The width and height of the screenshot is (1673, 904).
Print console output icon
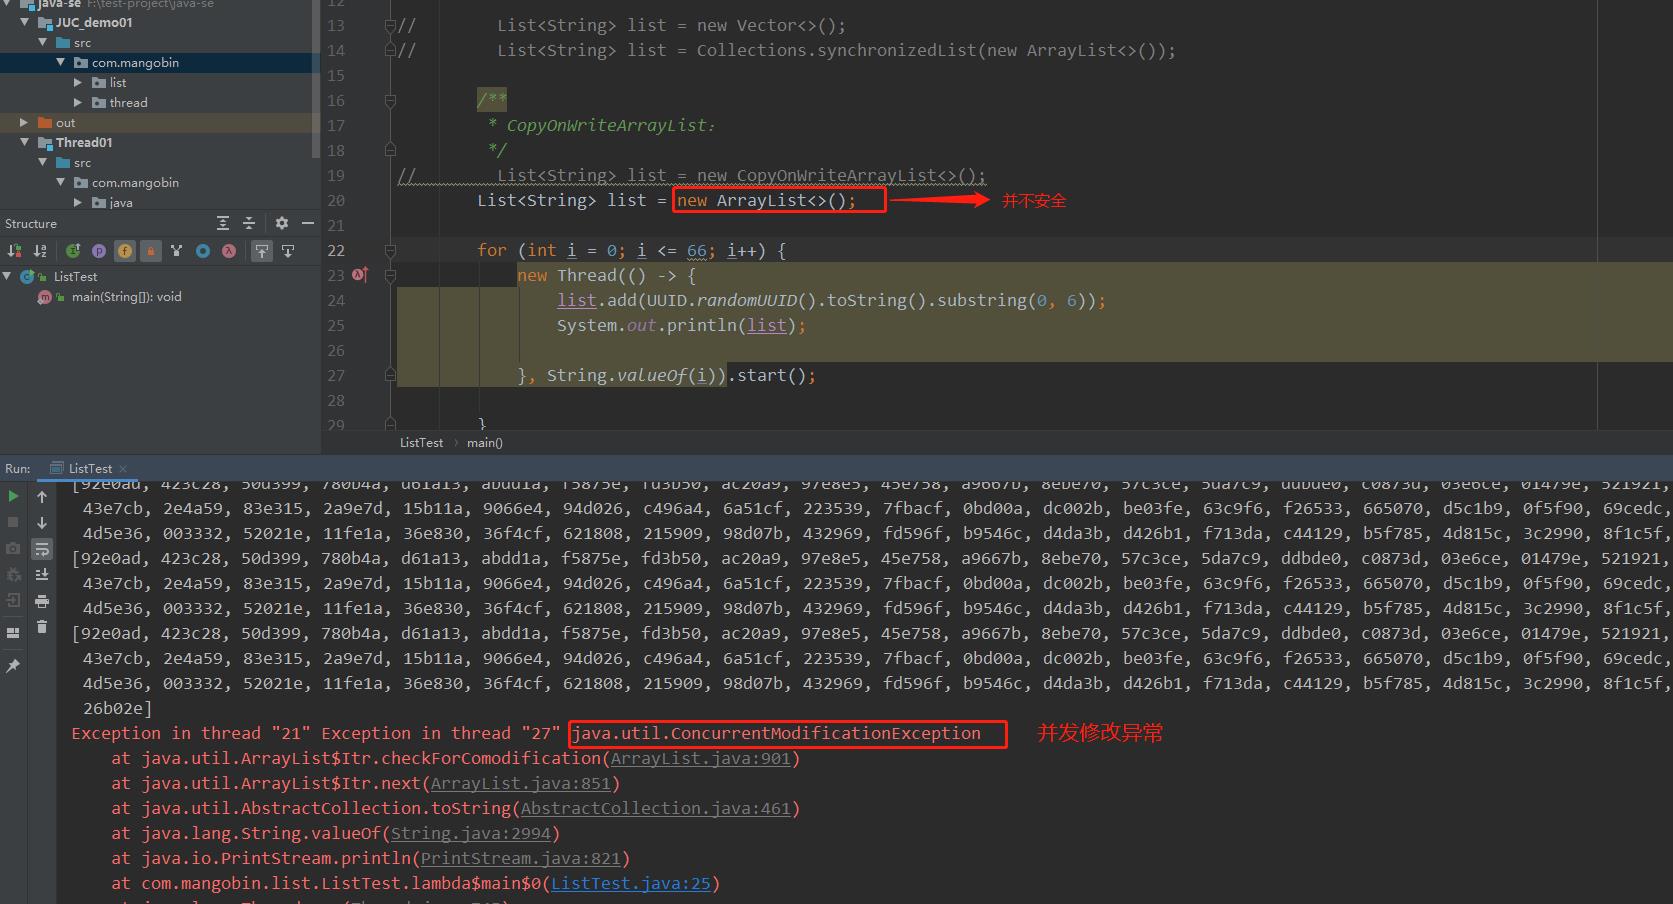(x=42, y=601)
